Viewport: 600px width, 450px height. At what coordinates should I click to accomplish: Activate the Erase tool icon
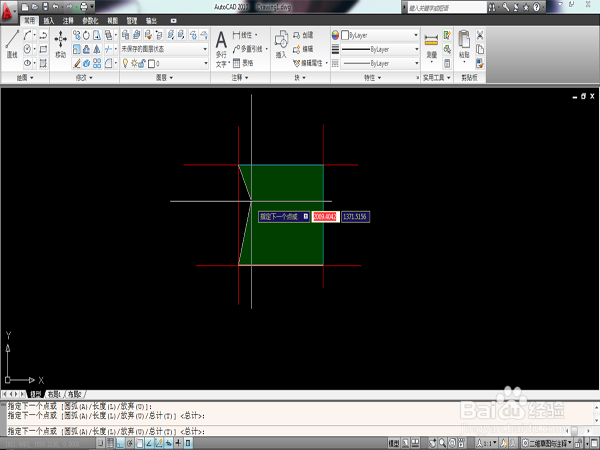77,63
